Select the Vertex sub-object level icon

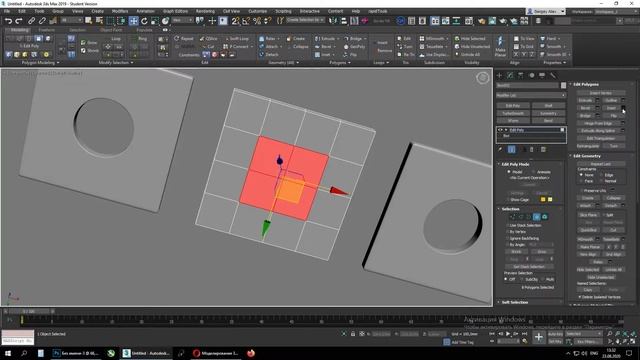pos(513,217)
